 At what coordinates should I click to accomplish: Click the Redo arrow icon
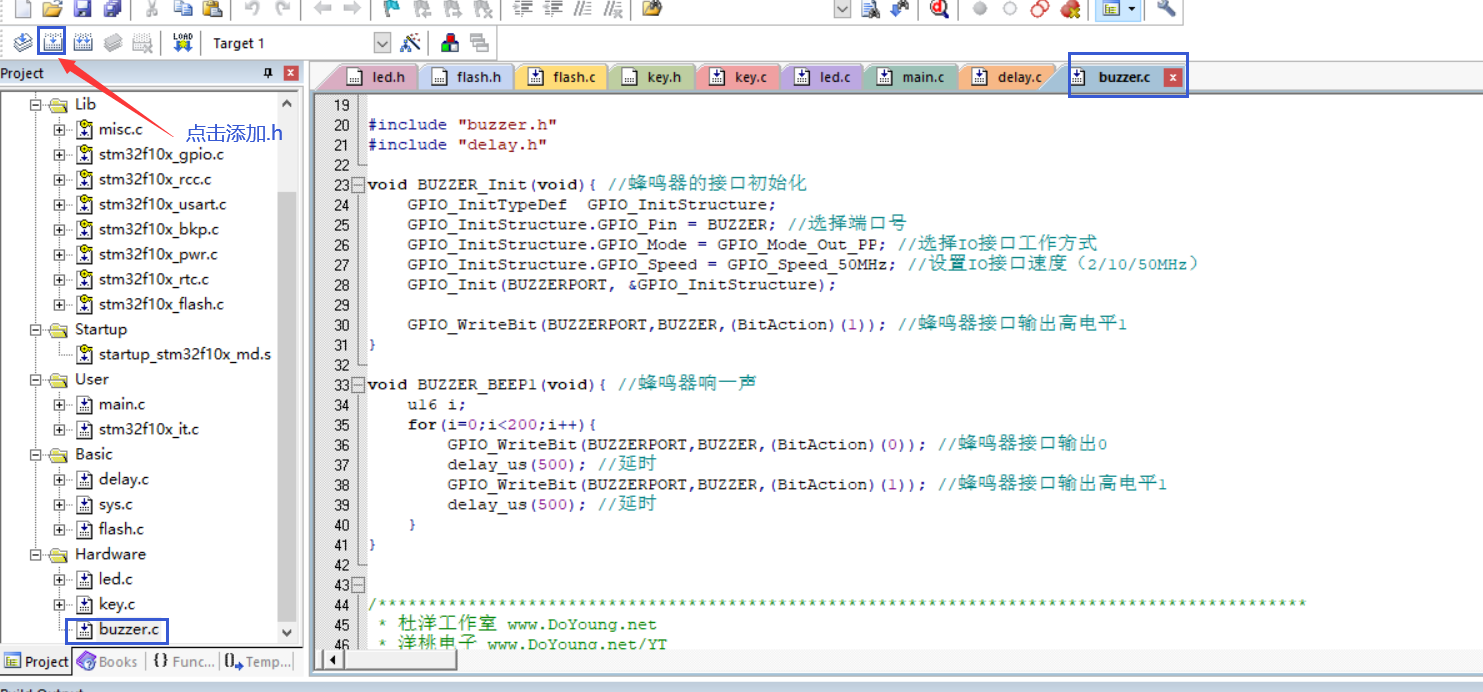(x=283, y=9)
